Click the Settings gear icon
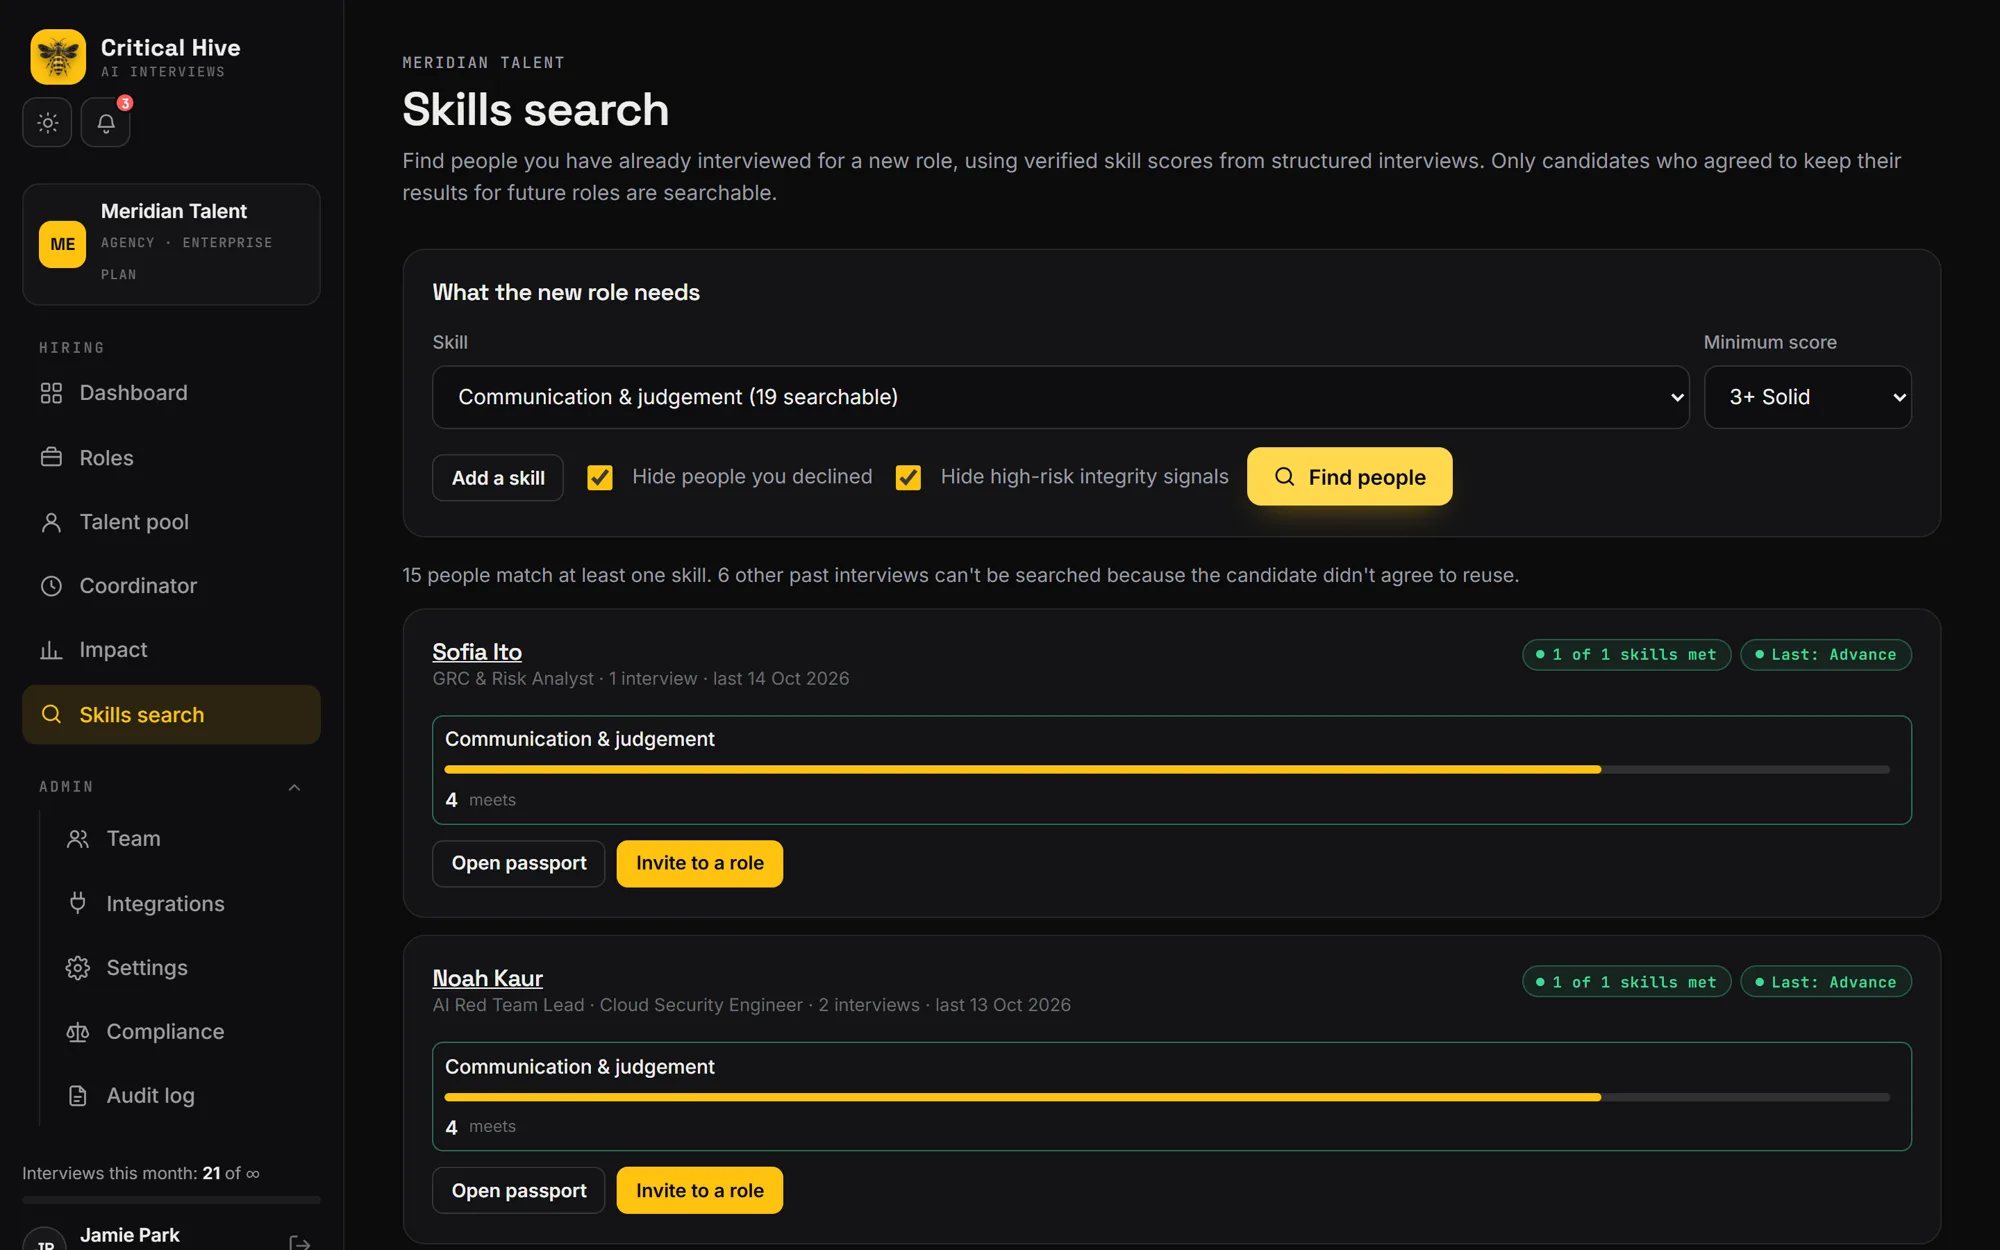Viewport: 2000px width, 1250px height. pos(78,968)
